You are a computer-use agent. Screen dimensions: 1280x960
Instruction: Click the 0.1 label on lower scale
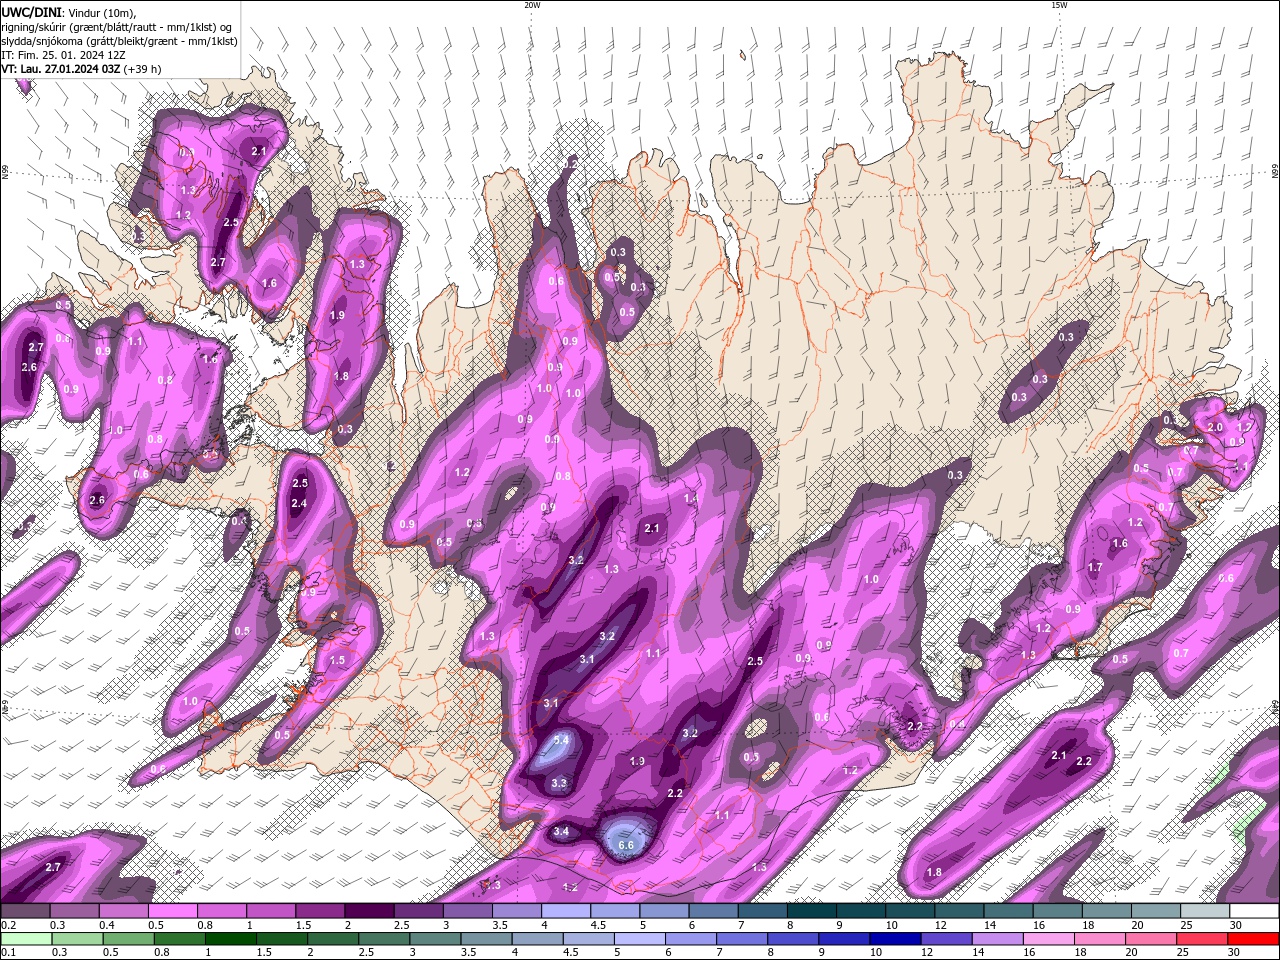[8, 953]
